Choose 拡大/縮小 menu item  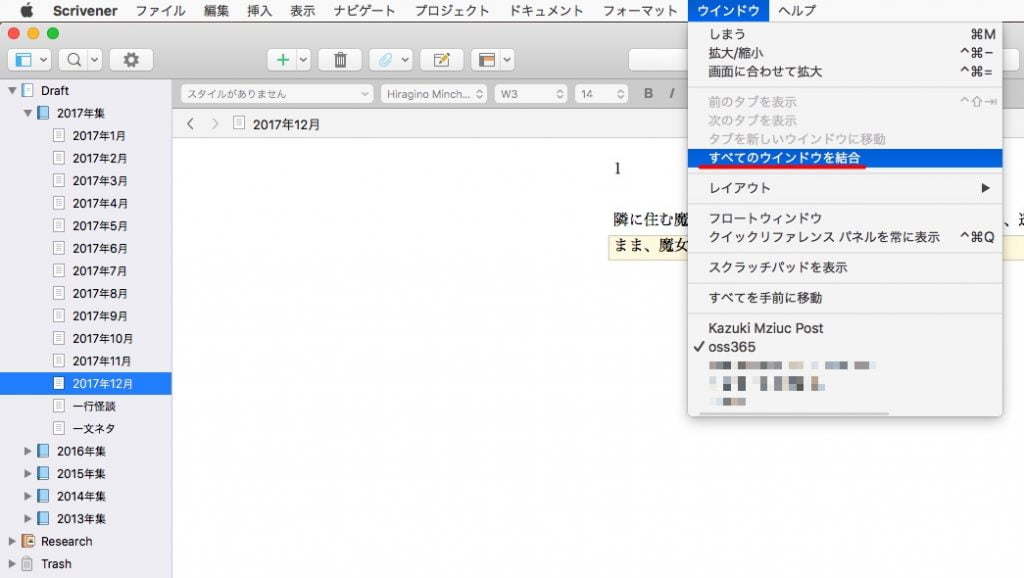845,53
